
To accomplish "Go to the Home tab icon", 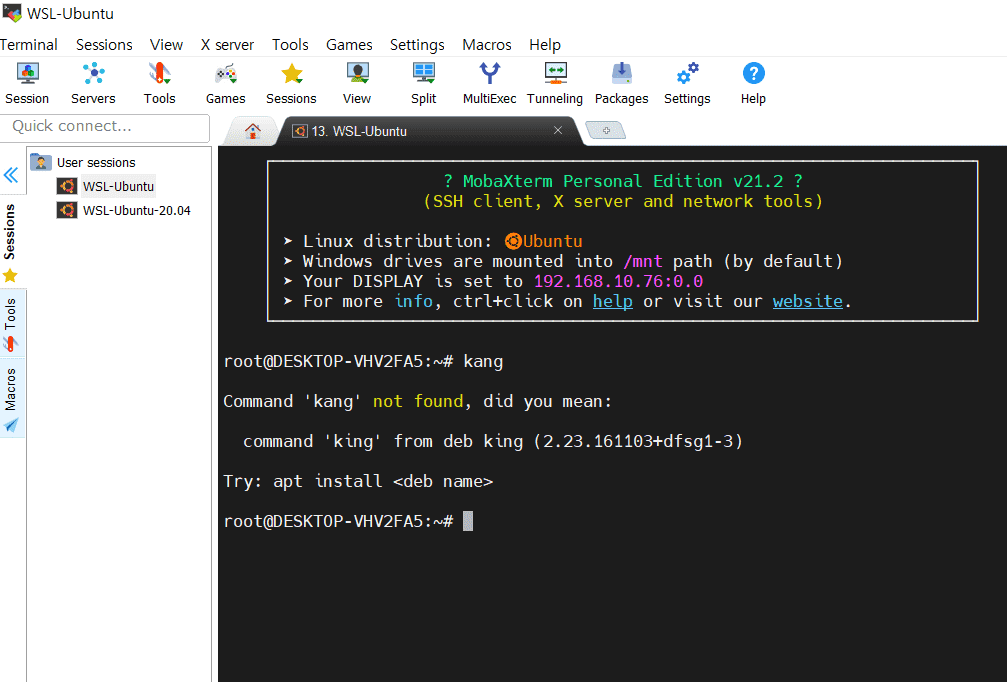I will coord(252,131).
